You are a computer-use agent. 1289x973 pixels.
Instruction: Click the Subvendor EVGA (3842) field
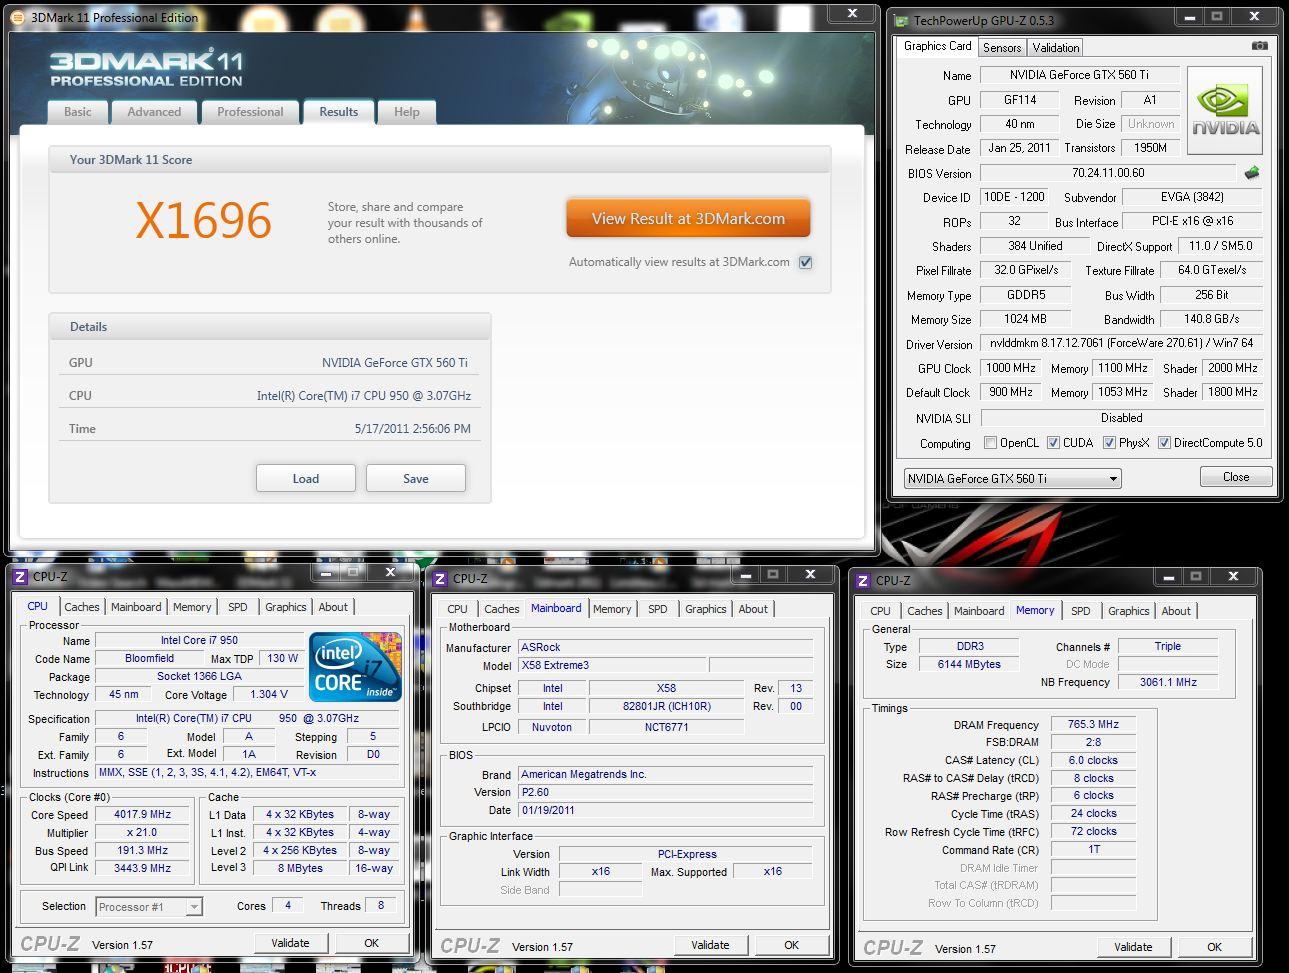click(1192, 197)
